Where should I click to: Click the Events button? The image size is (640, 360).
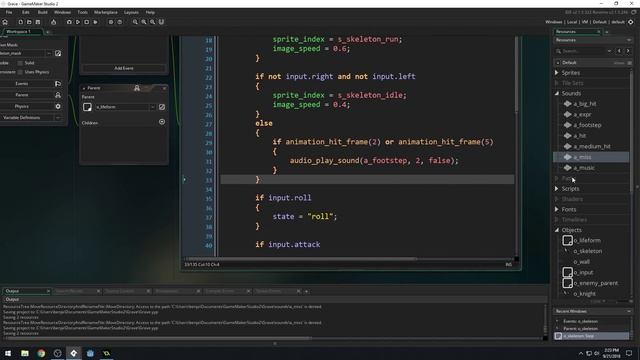[22, 84]
